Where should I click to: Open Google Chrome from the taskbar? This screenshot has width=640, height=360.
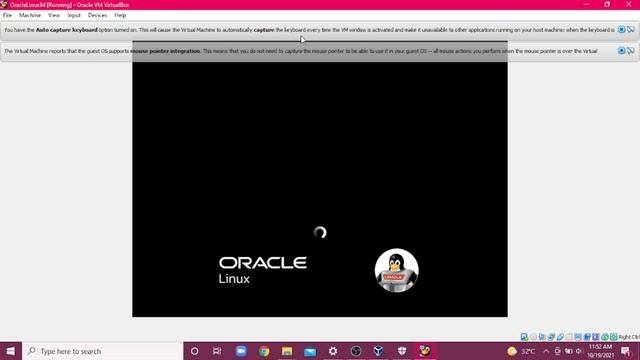[264, 351]
